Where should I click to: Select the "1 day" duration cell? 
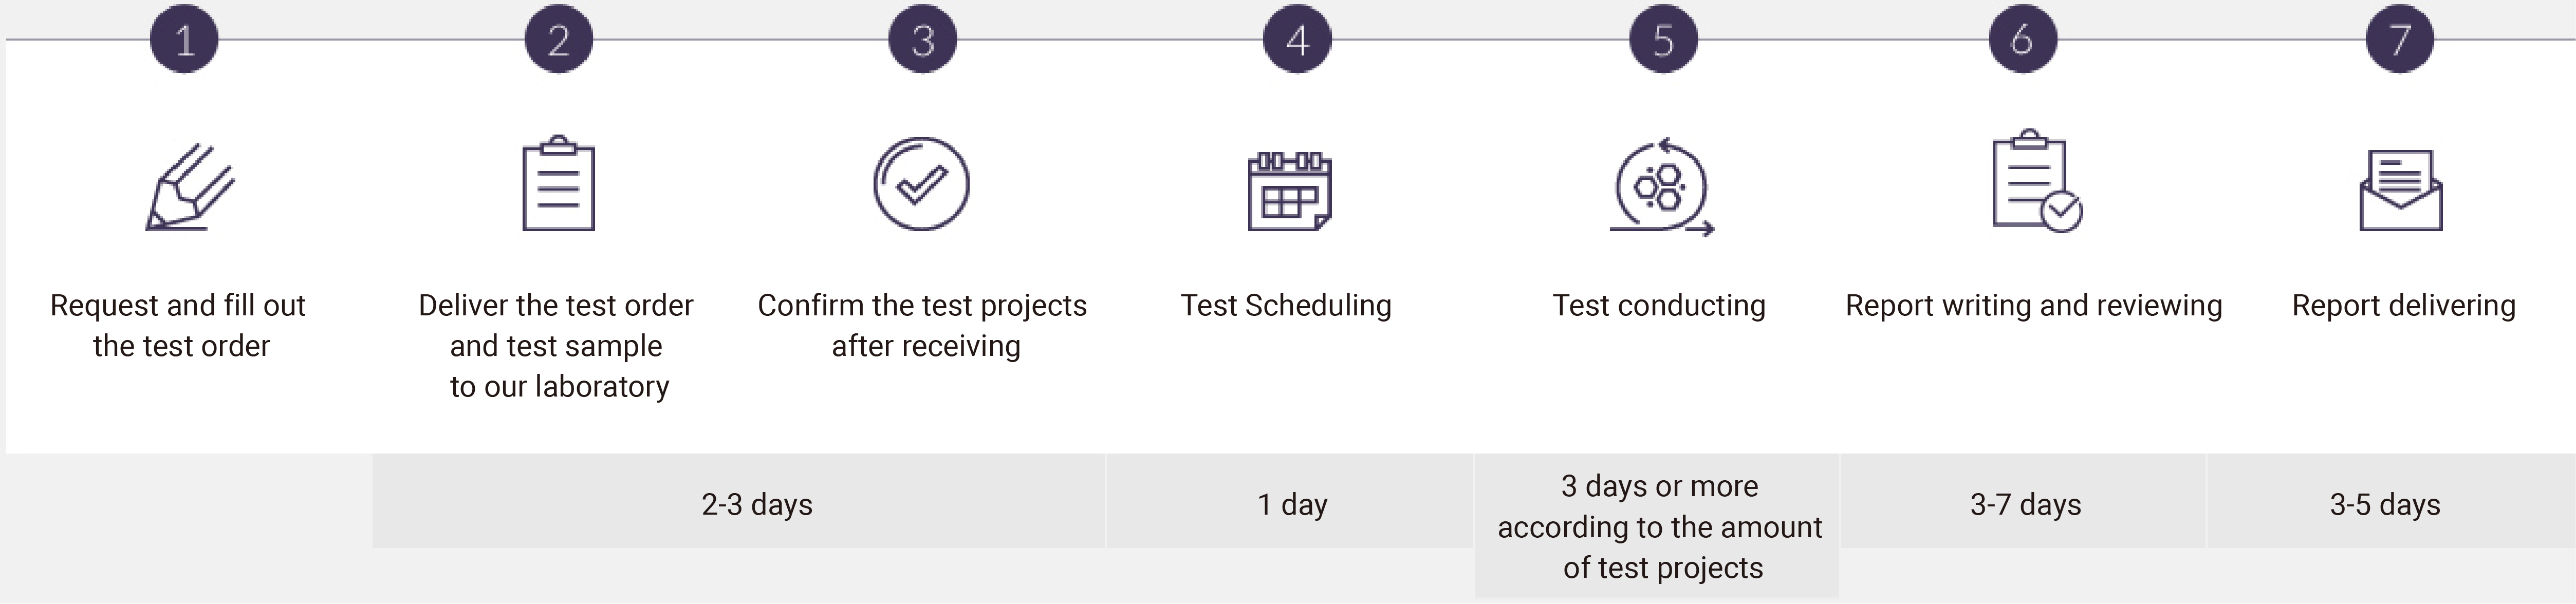[x=1291, y=502]
